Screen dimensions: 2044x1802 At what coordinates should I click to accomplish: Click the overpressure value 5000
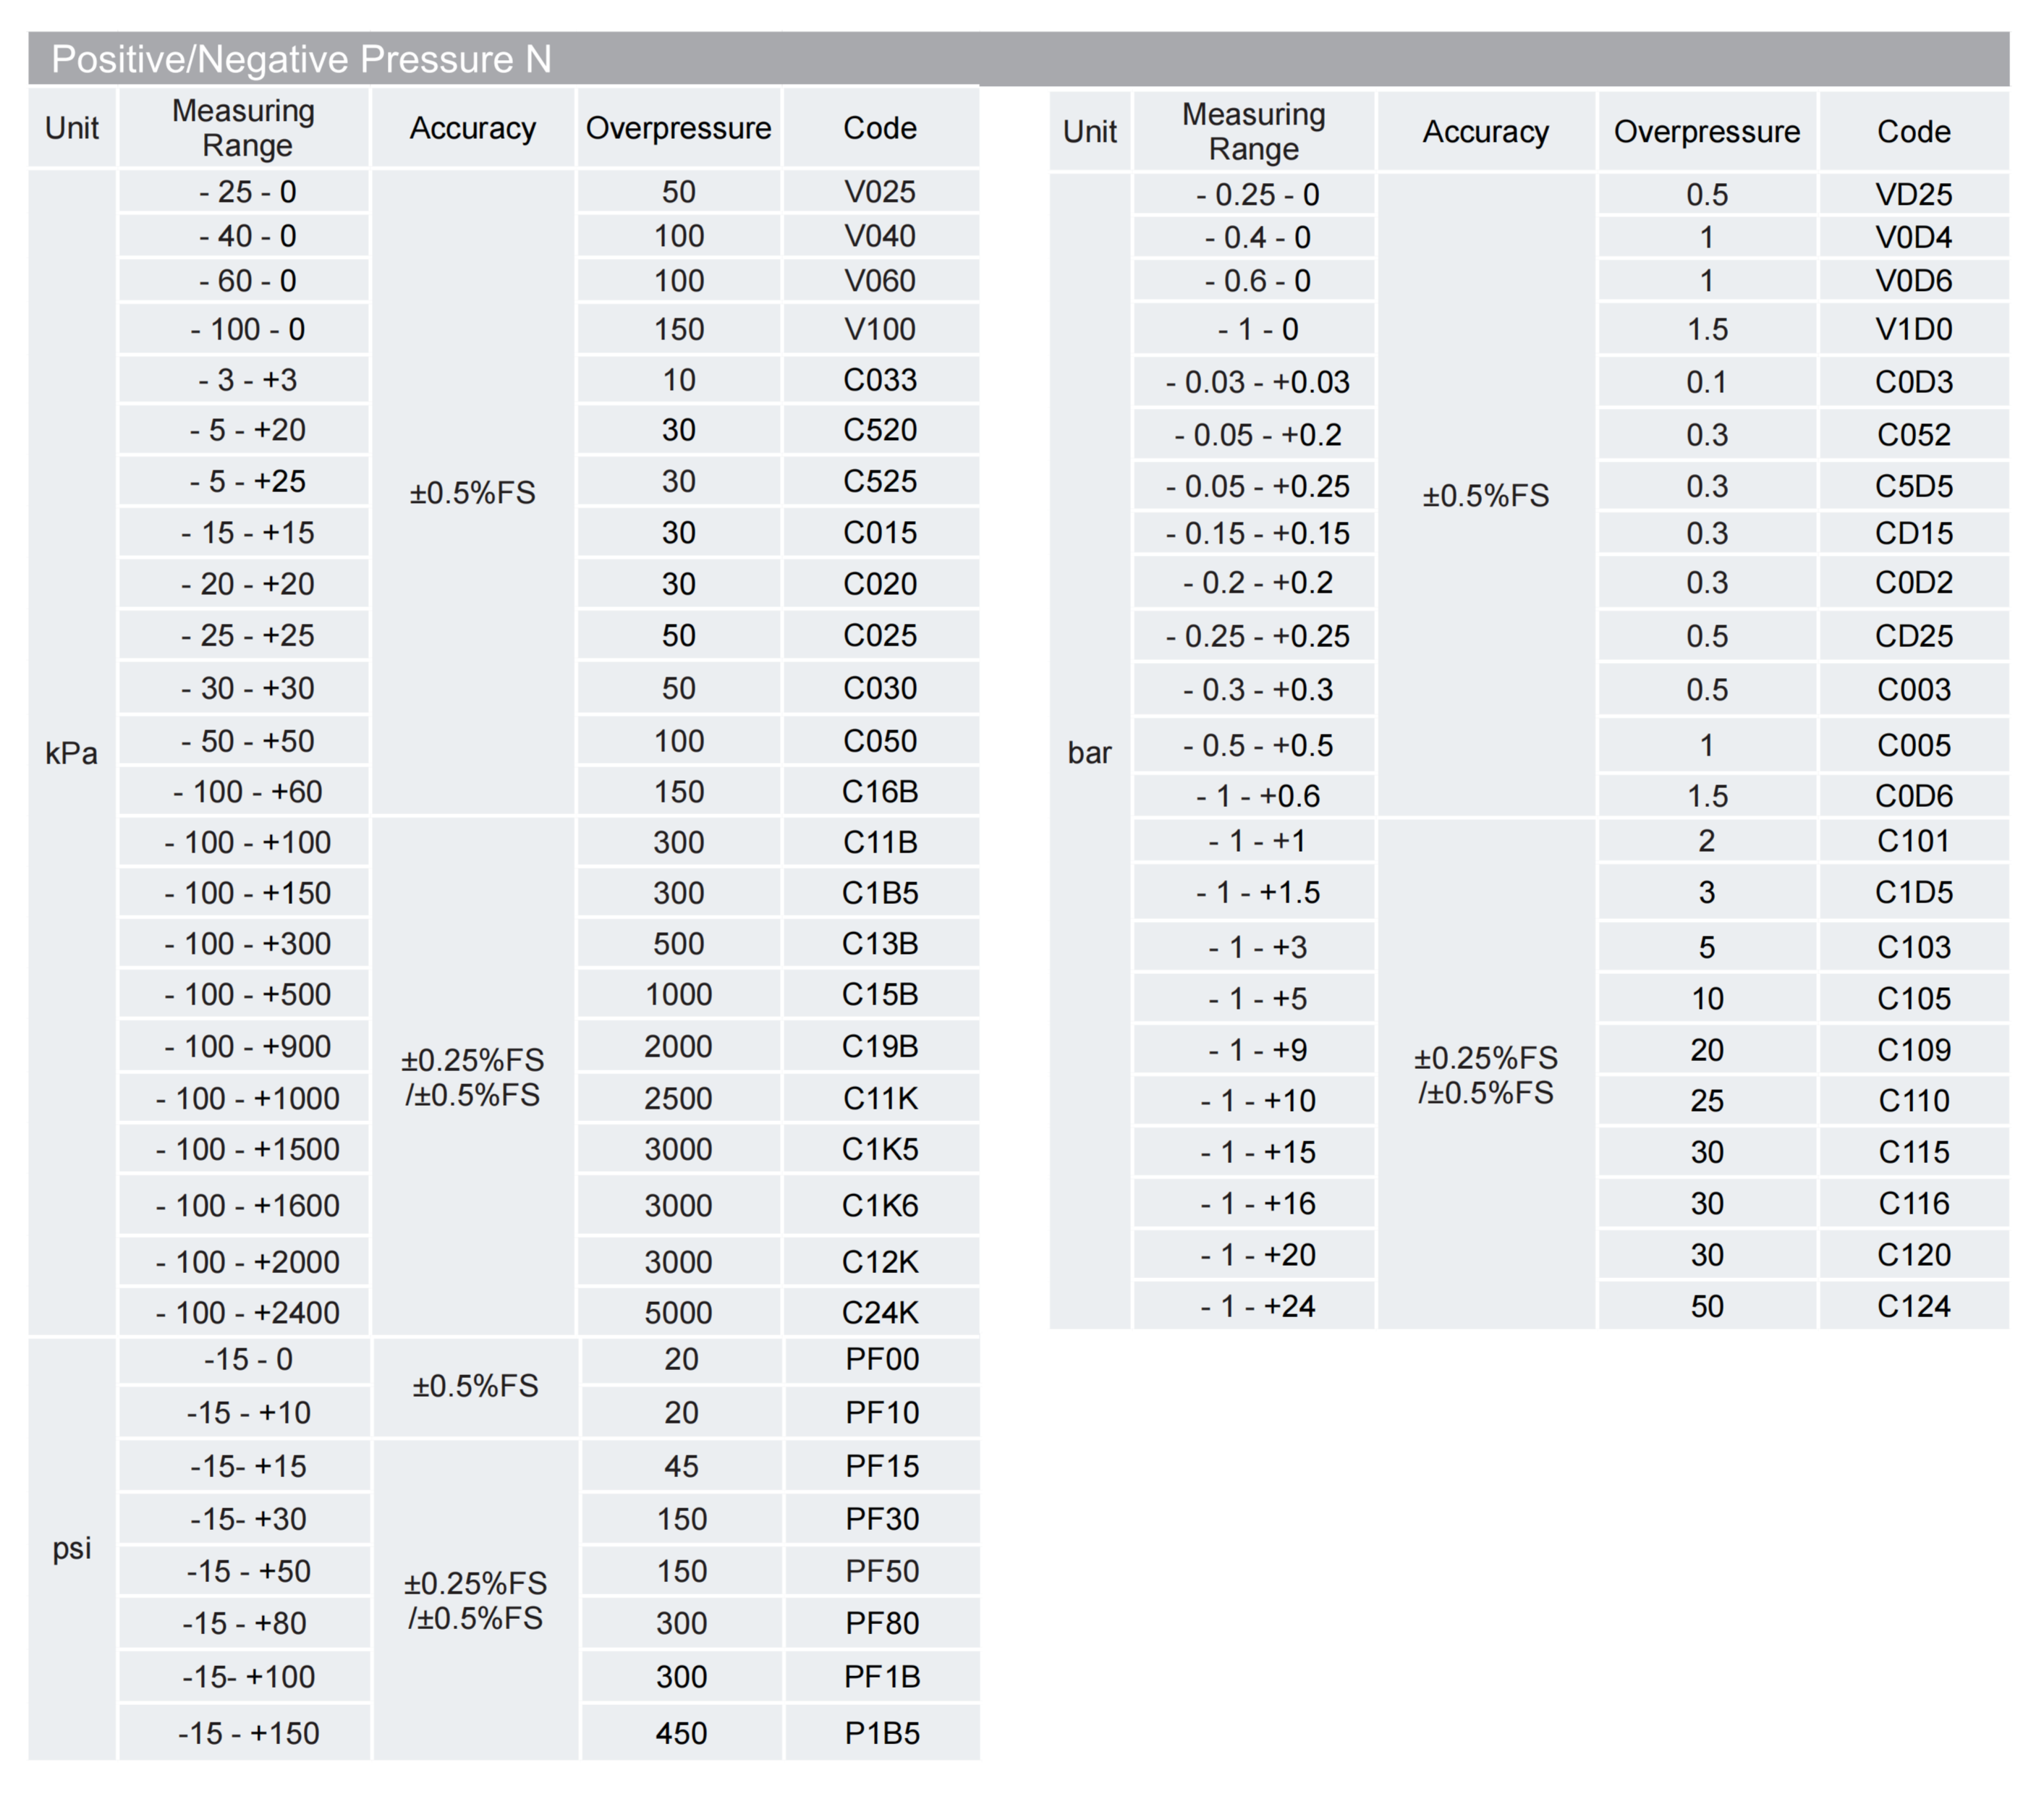(x=678, y=1312)
